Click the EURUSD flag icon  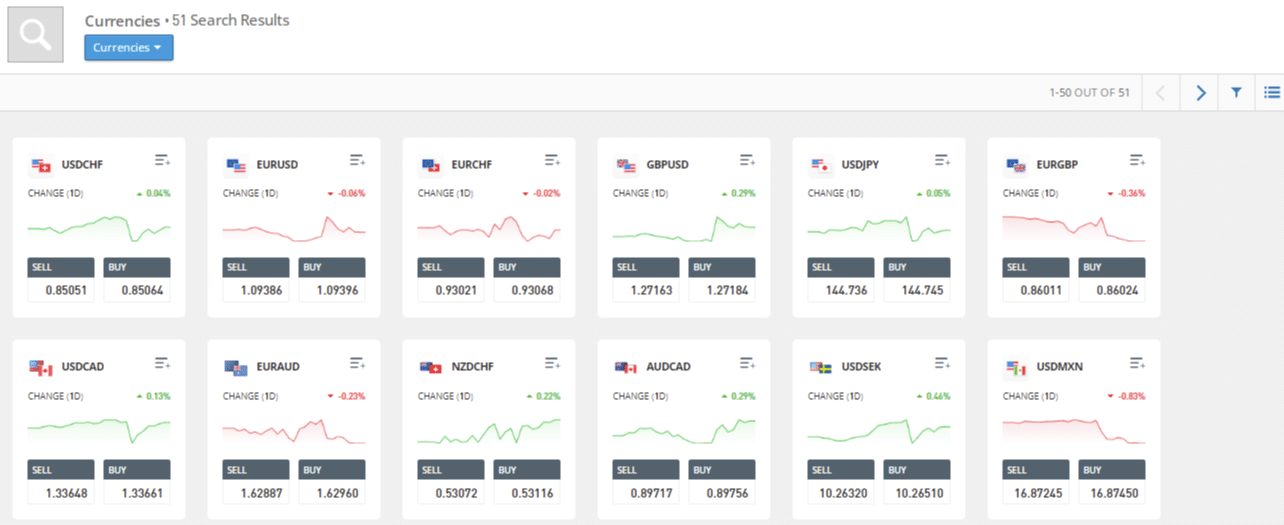pyautogui.click(x=236, y=165)
